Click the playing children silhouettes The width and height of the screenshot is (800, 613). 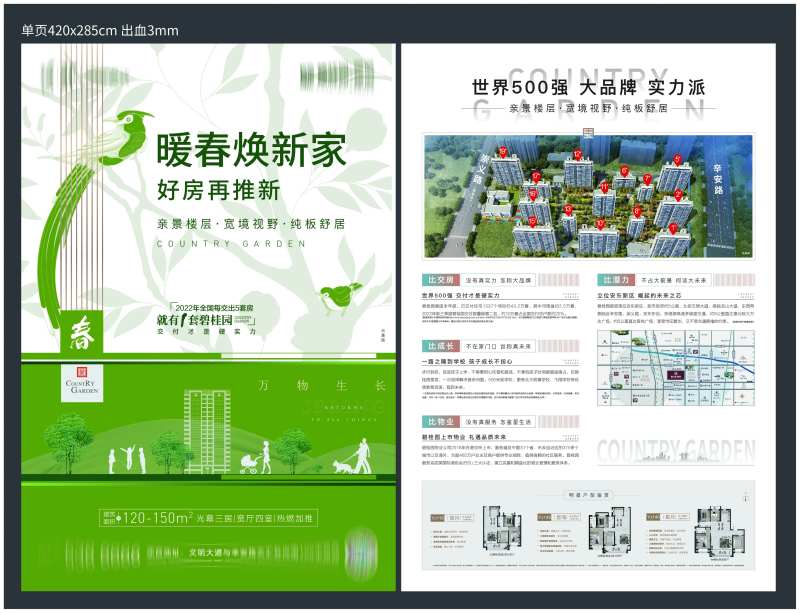(128, 460)
